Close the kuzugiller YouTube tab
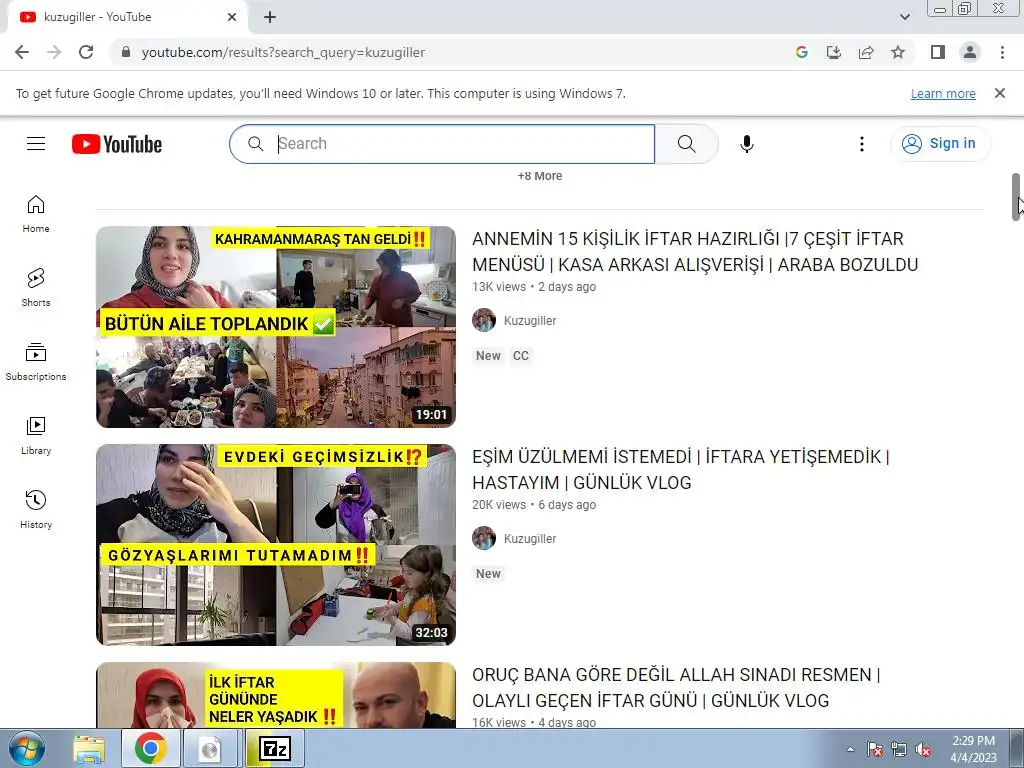 pos(232,17)
